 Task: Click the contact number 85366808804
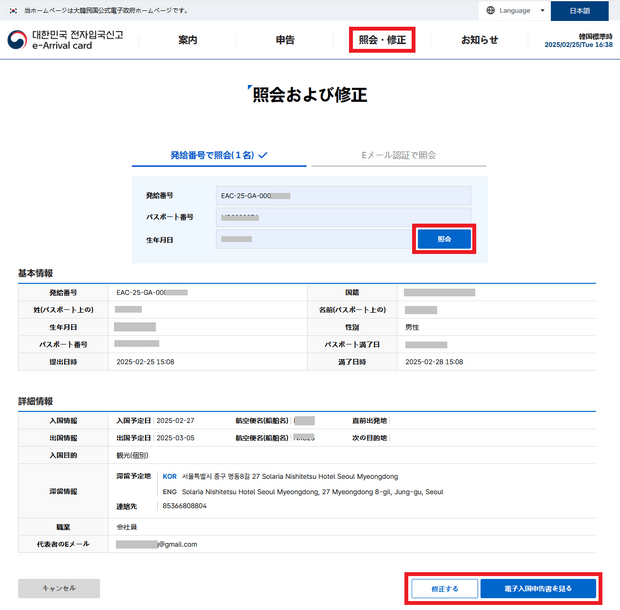(x=185, y=506)
